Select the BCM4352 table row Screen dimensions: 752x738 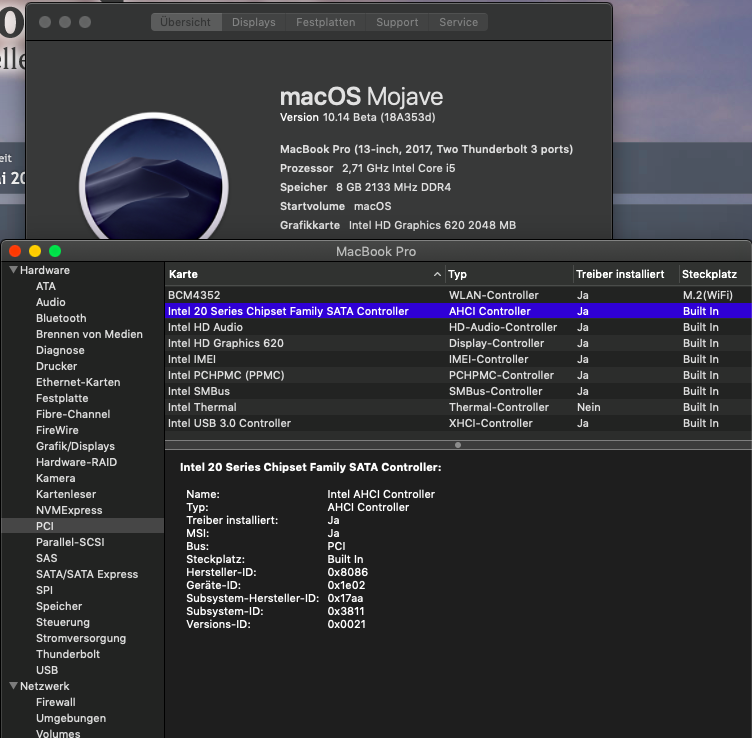coord(300,295)
